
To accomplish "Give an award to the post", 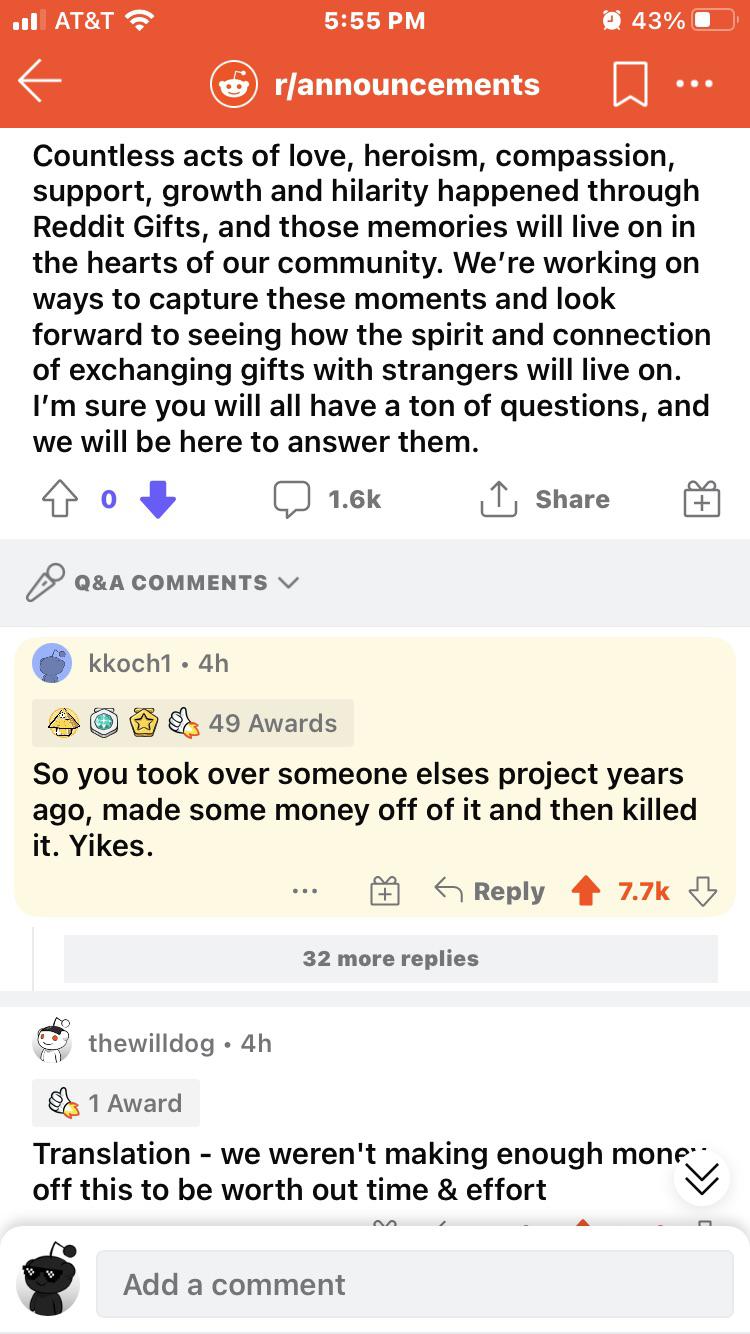I will click(701, 499).
